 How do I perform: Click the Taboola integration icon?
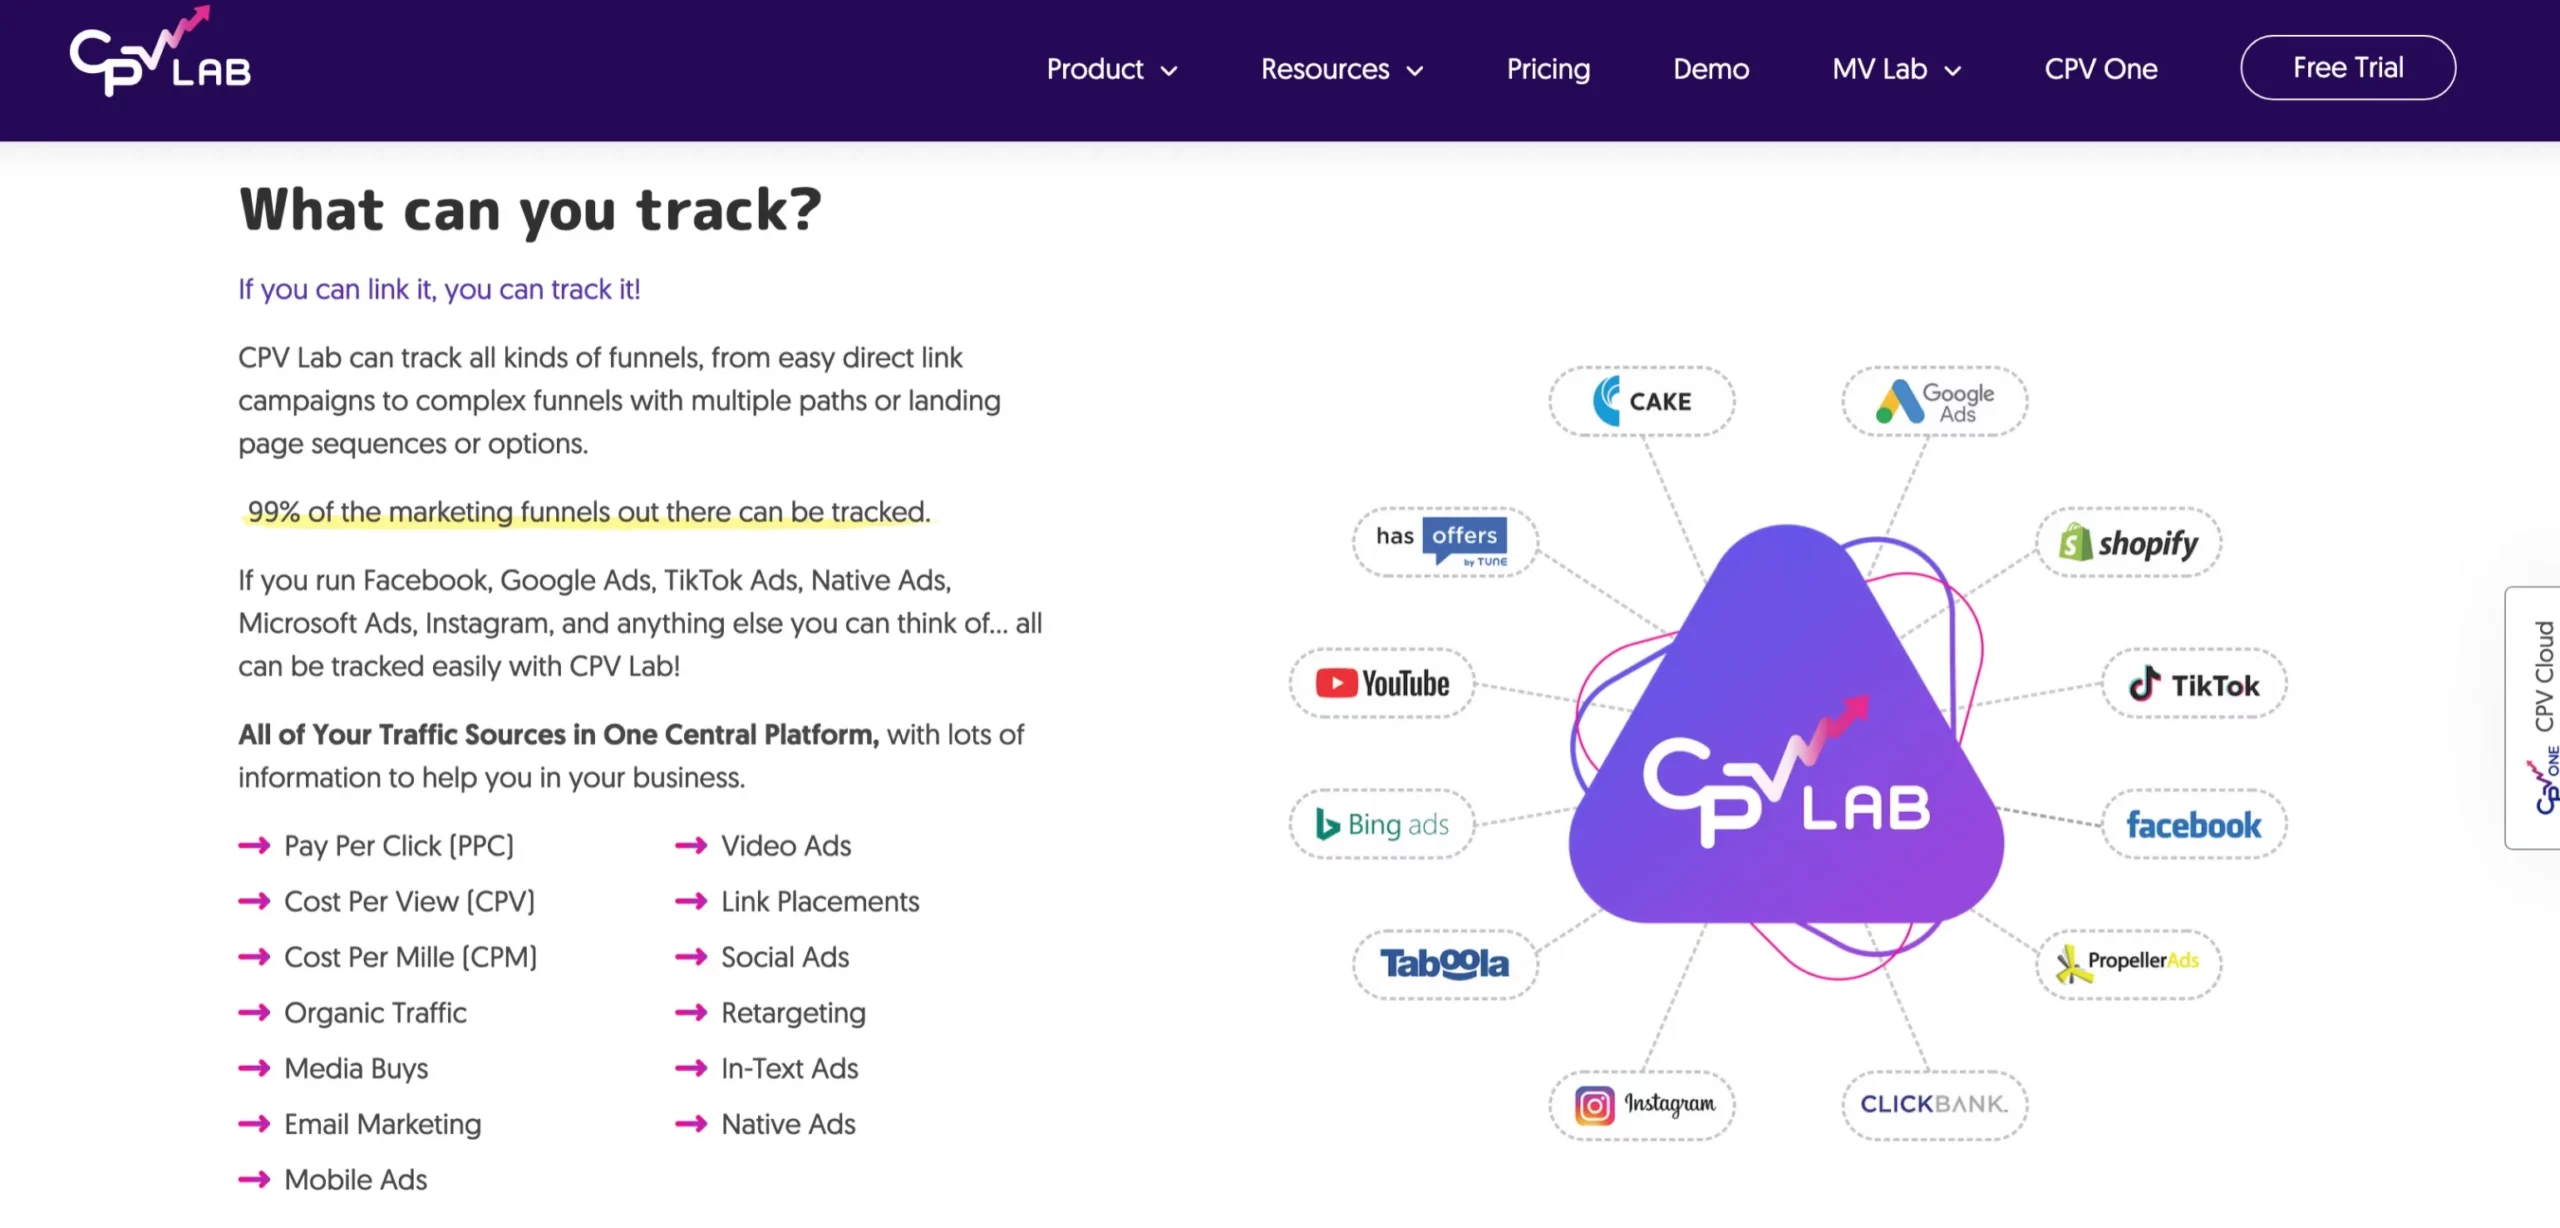[1443, 962]
